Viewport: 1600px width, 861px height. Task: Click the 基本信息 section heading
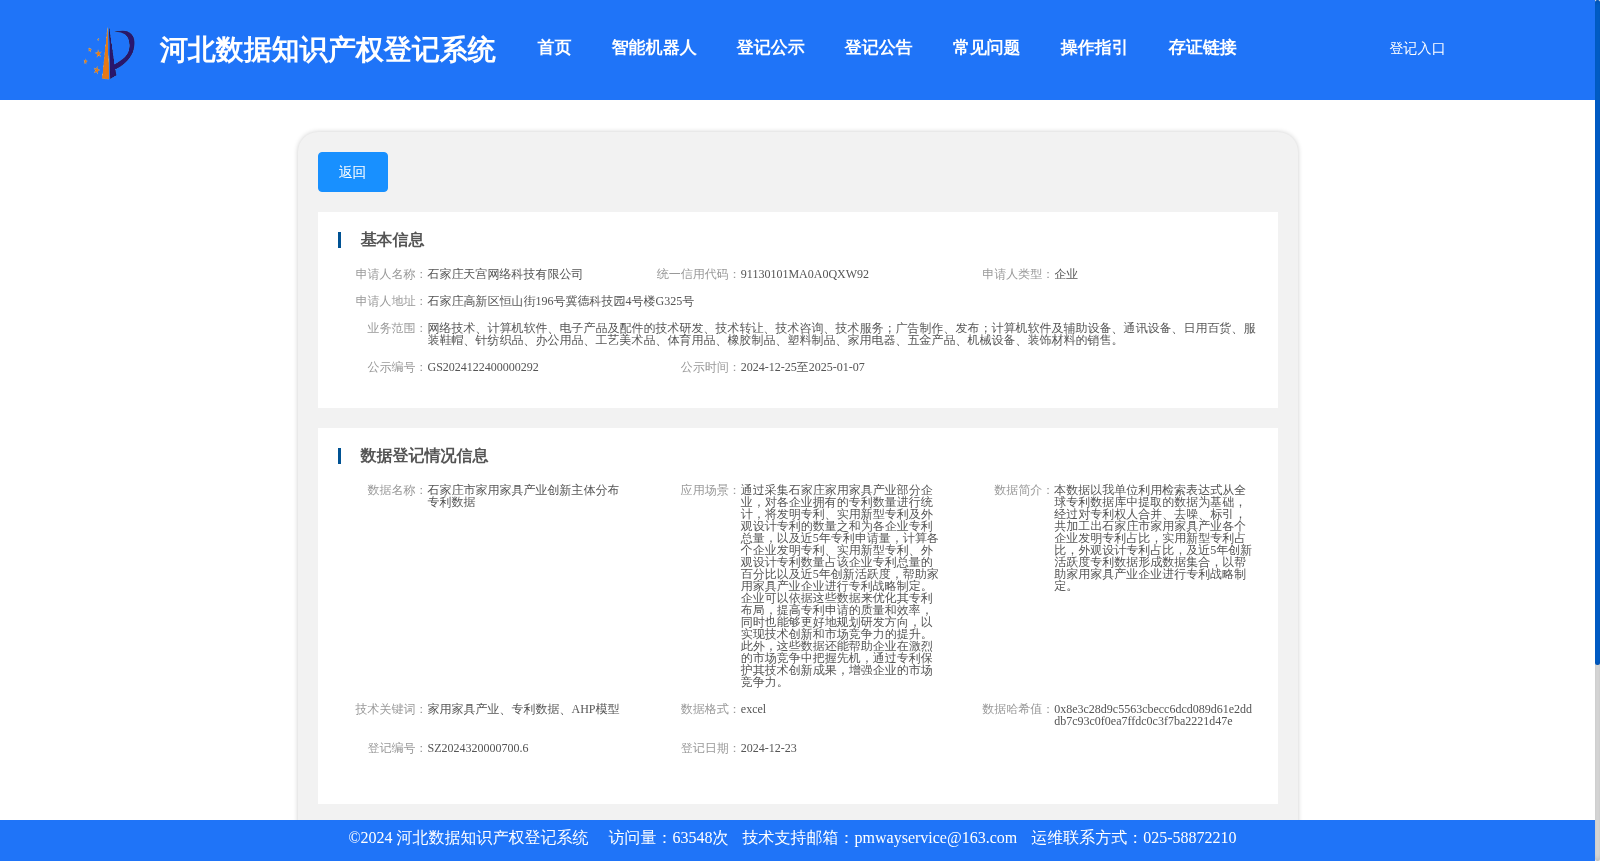click(392, 240)
